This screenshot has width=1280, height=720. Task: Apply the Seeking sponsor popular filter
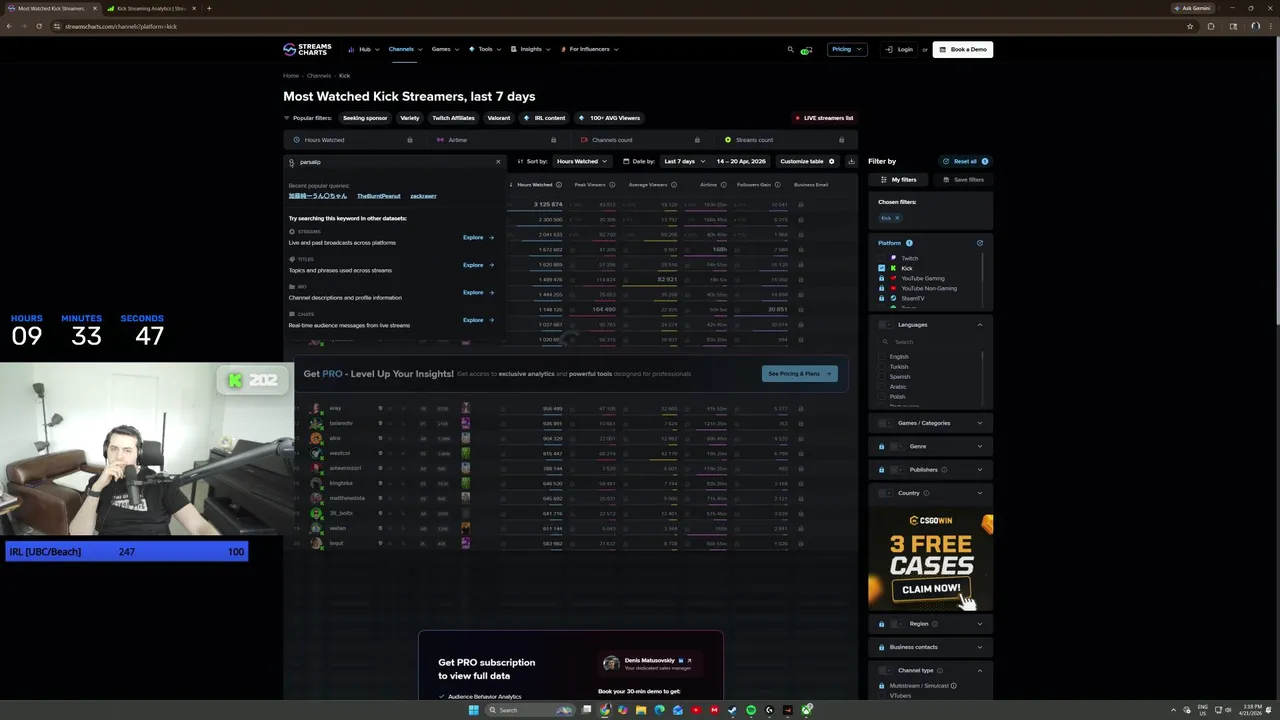[365, 118]
